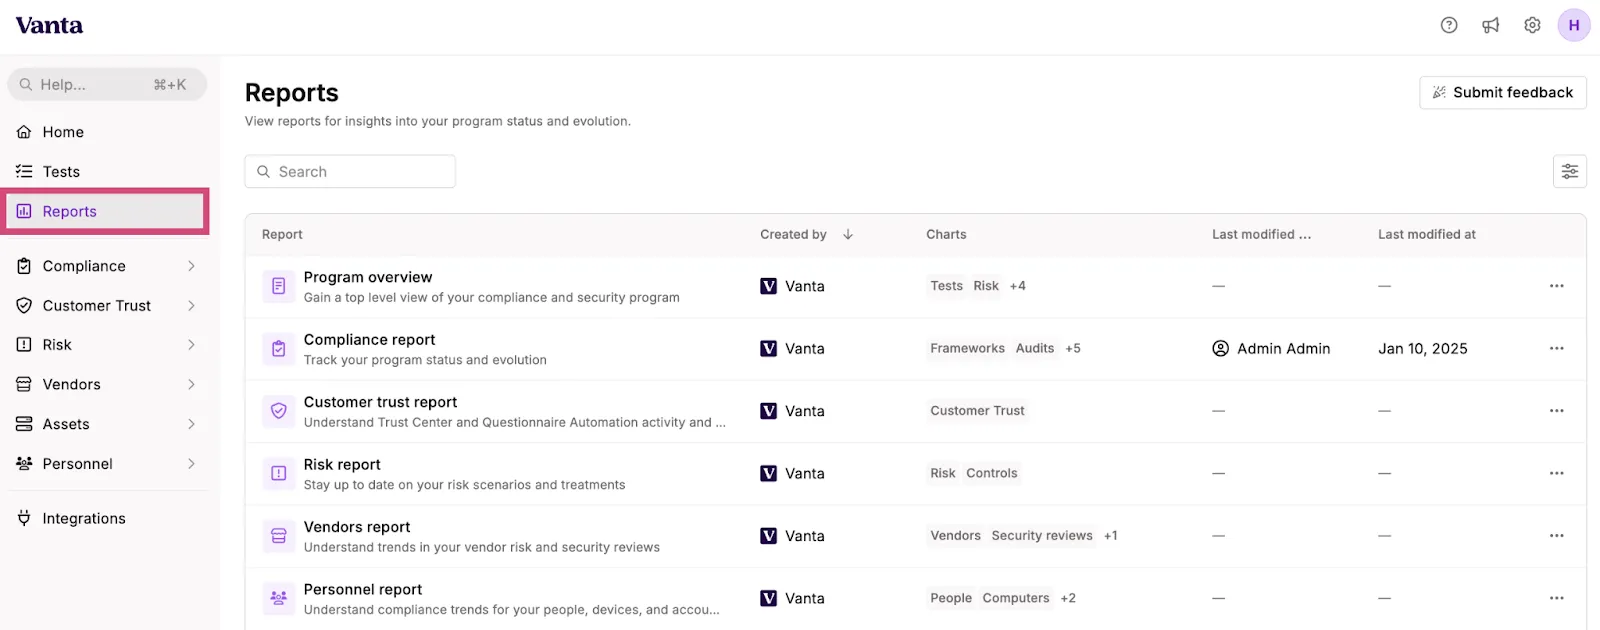Expand the Customer Trust sidebar chevron
Screen dimensions: 1600x630
pos(191,306)
